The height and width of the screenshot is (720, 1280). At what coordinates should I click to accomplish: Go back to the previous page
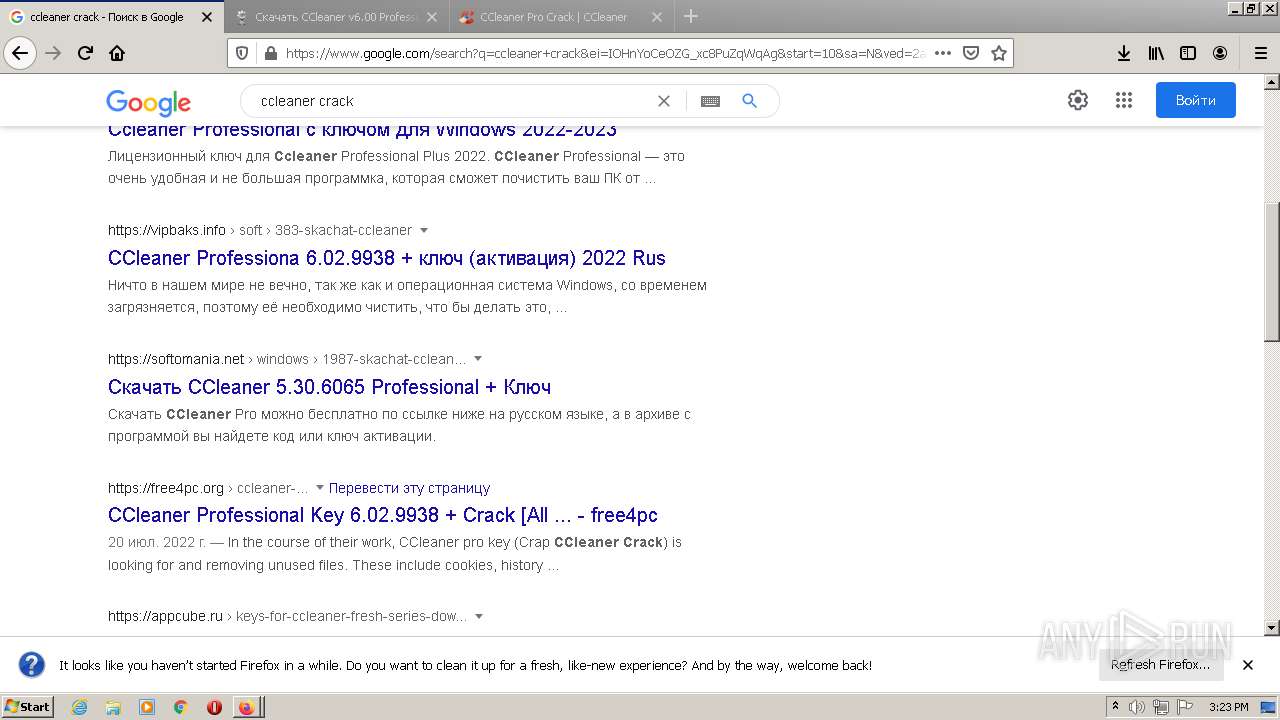pos(20,53)
